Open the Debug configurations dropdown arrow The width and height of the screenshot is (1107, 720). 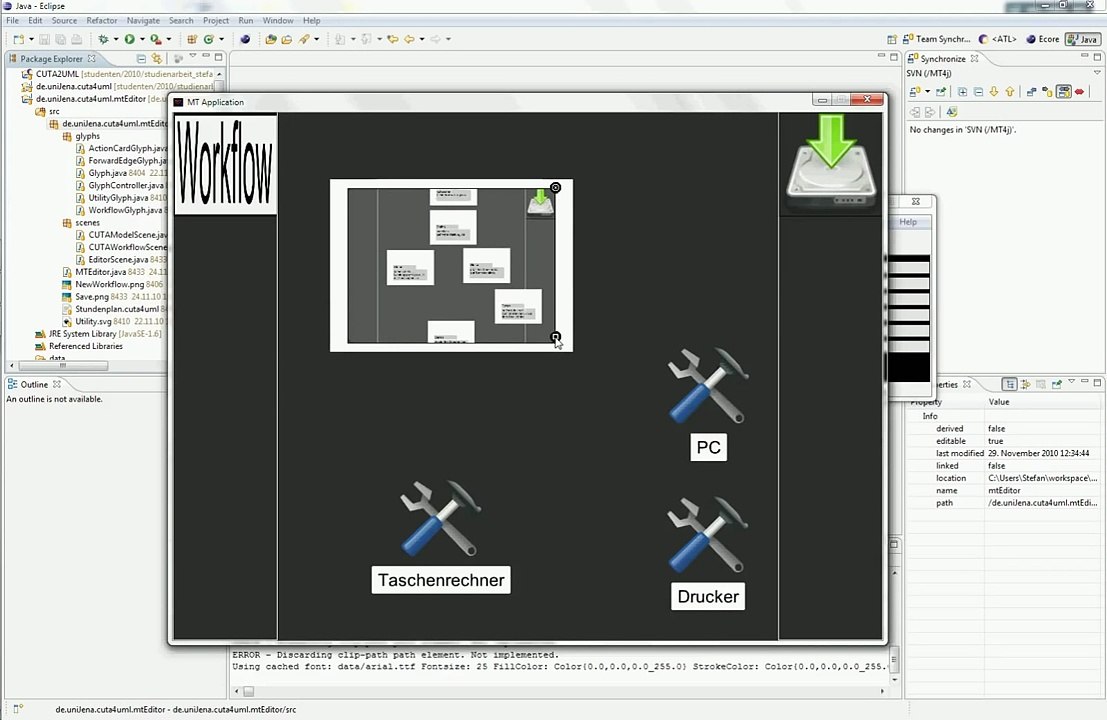pos(116,39)
